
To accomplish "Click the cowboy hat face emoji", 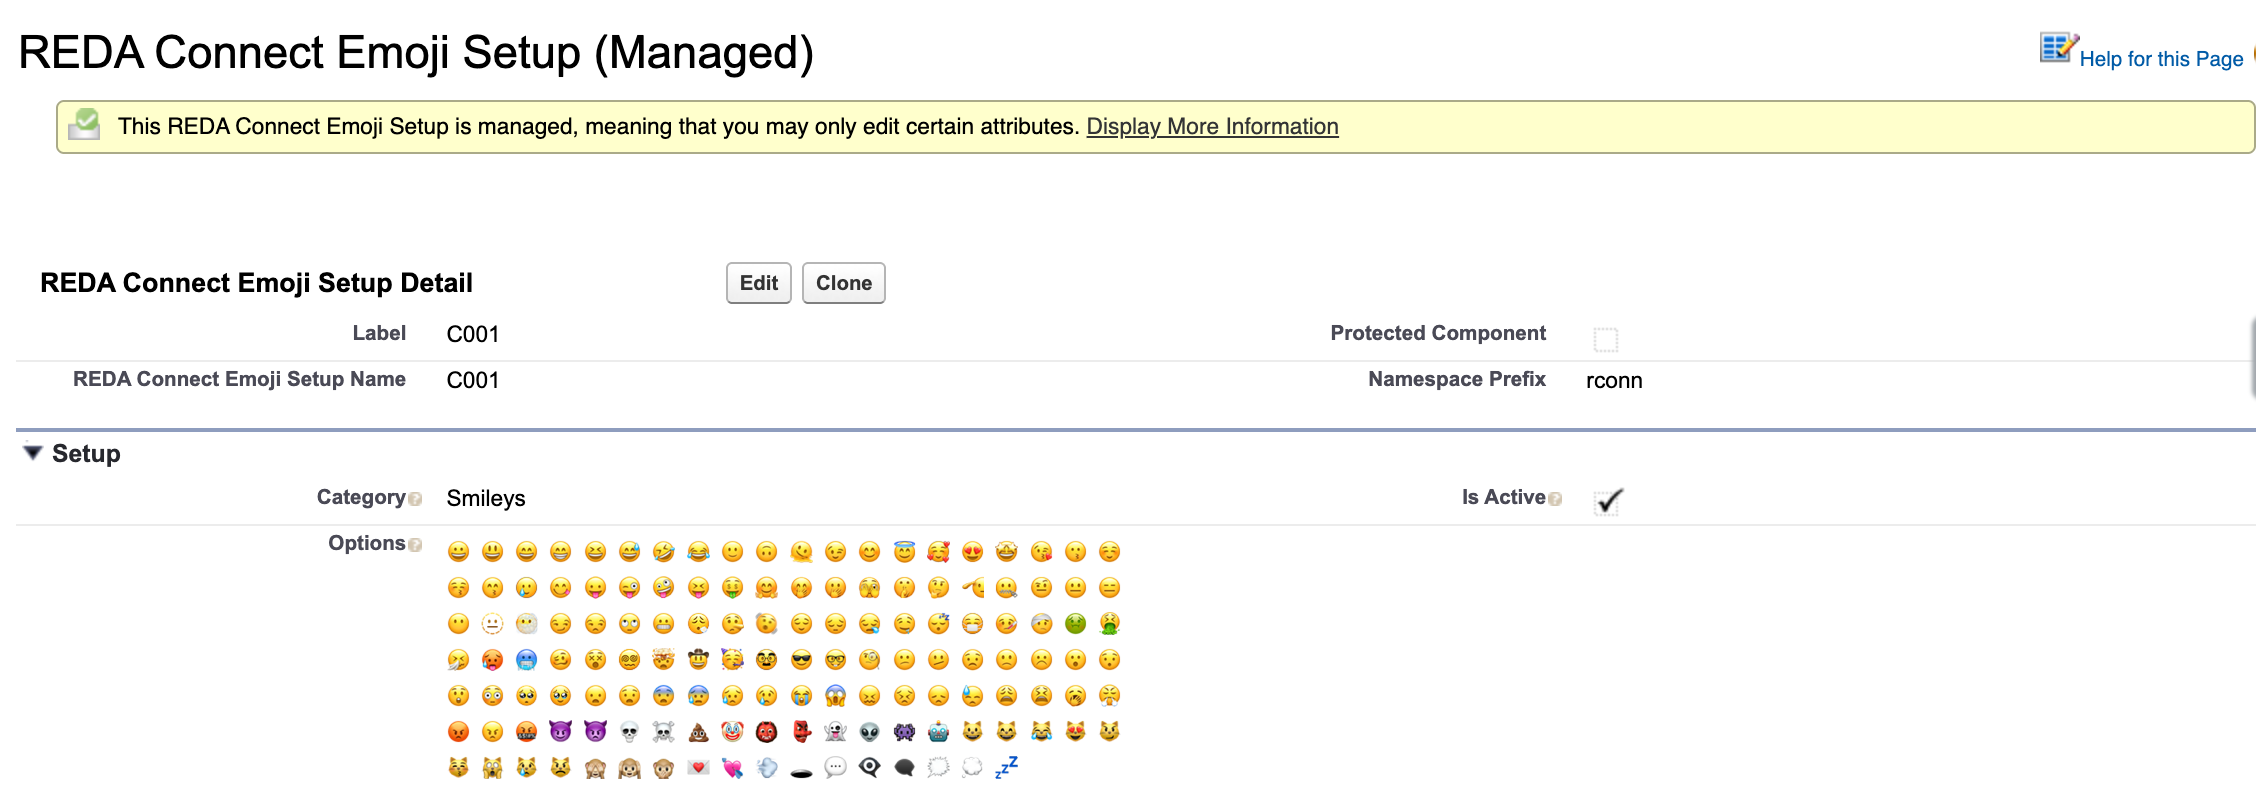I will point(698,659).
